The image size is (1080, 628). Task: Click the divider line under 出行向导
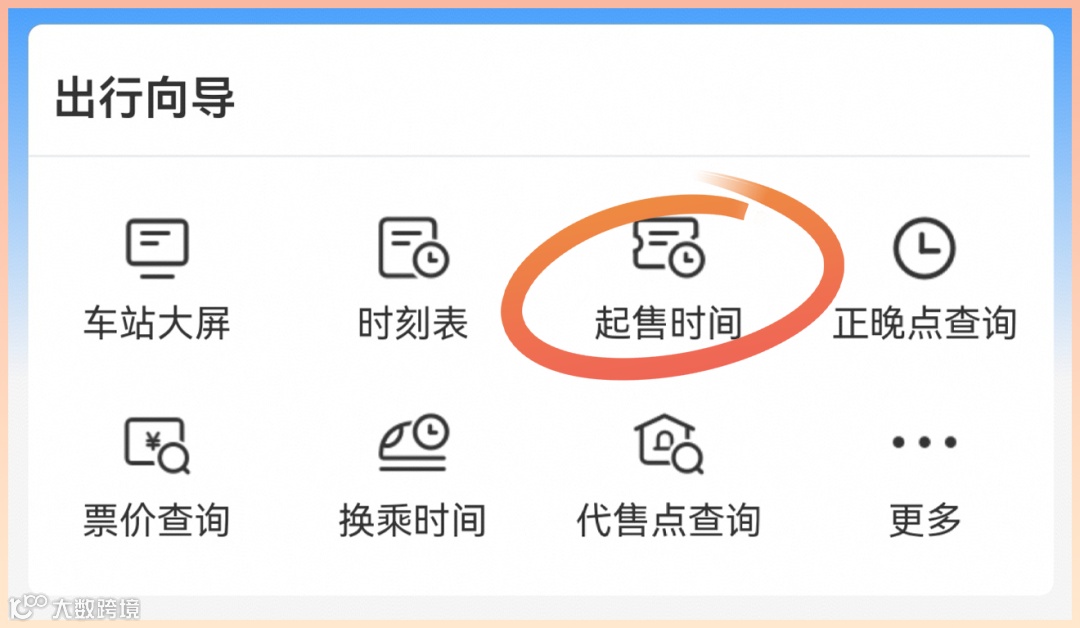coord(529,156)
